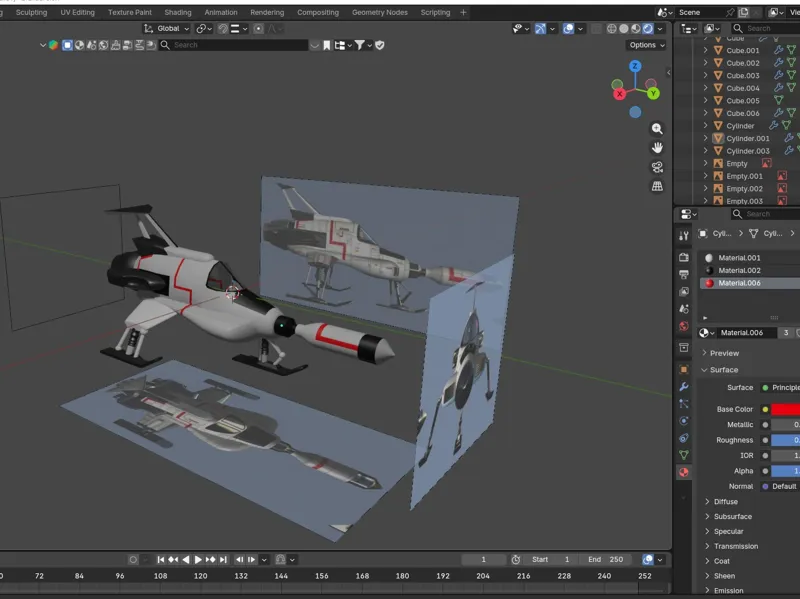Open the Scene properties icon
Screen dimensions: 800x599
pos(684,309)
